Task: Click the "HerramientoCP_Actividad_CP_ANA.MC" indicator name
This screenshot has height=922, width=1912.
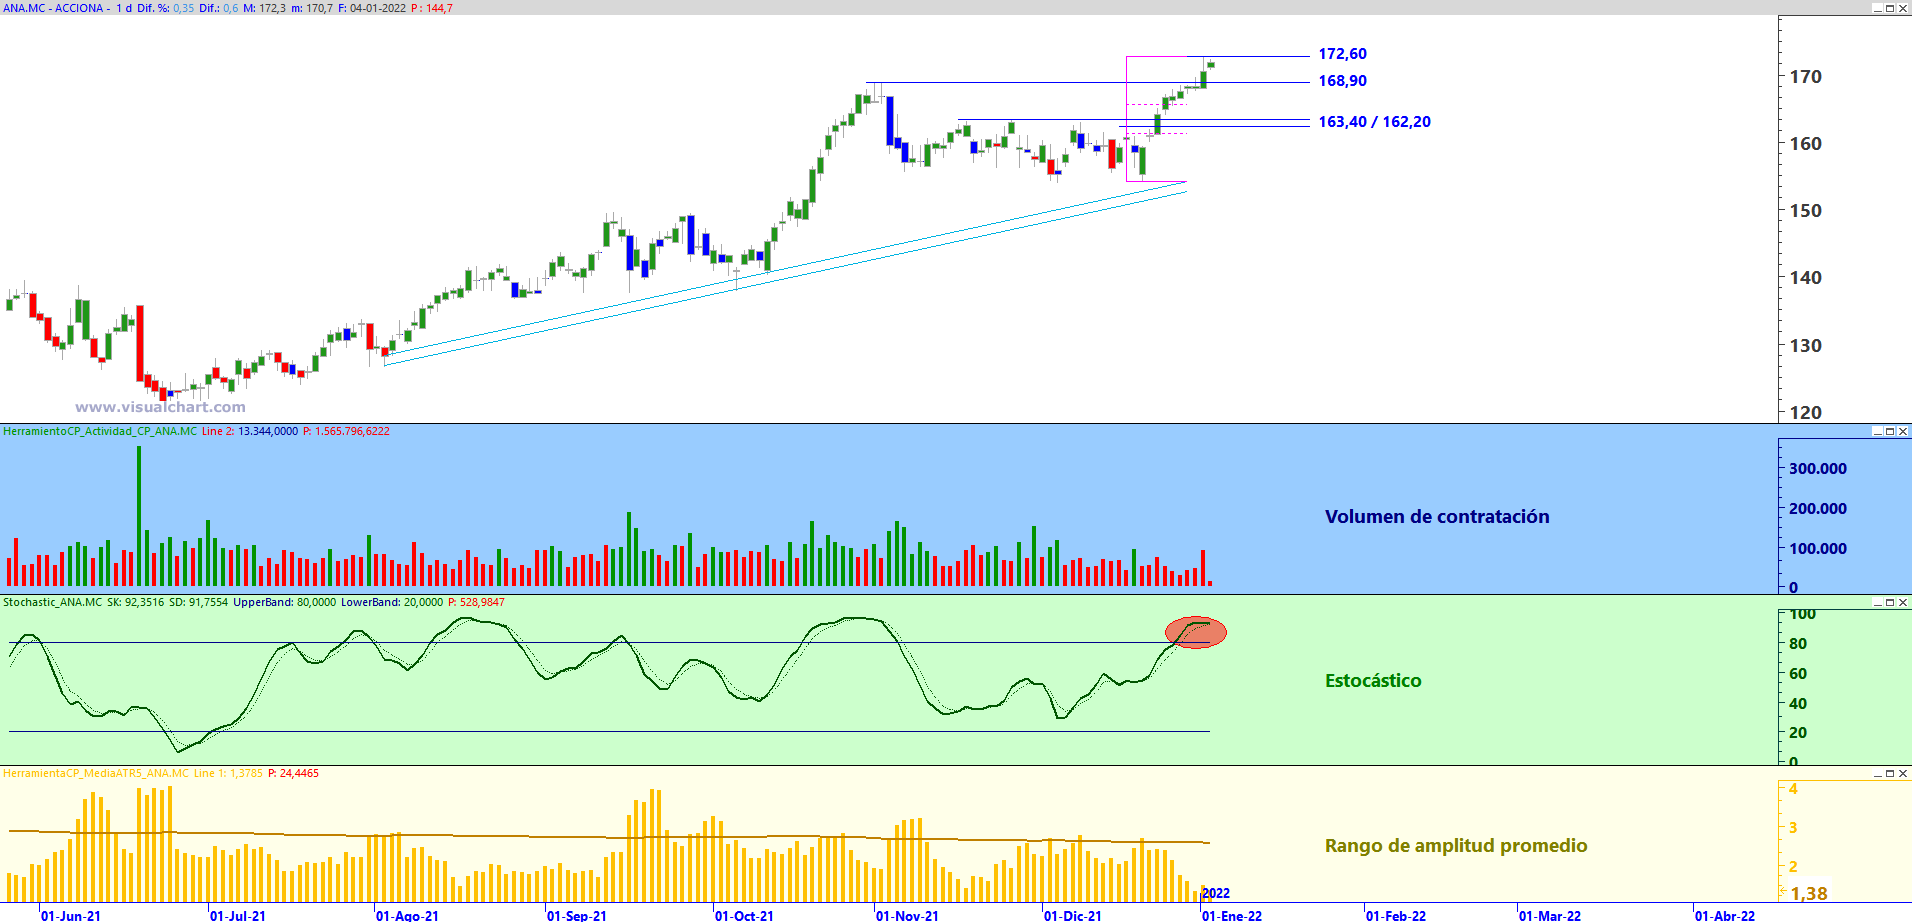Action: [100, 431]
